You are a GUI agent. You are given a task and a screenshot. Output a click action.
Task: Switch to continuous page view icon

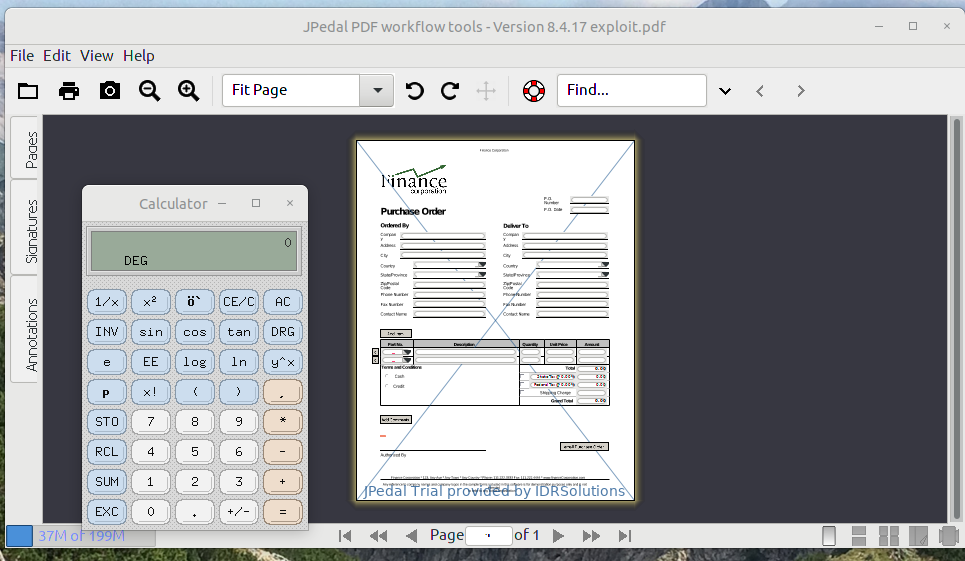click(859, 536)
